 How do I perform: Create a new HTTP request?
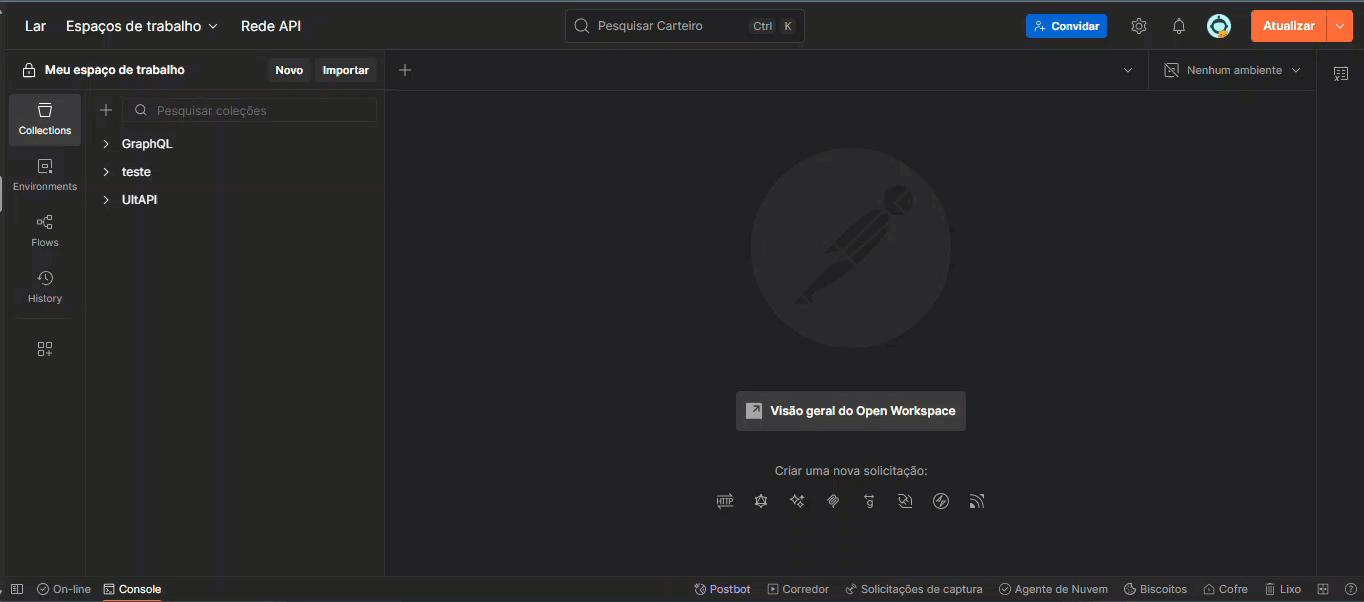pyautogui.click(x=725, y=501)
